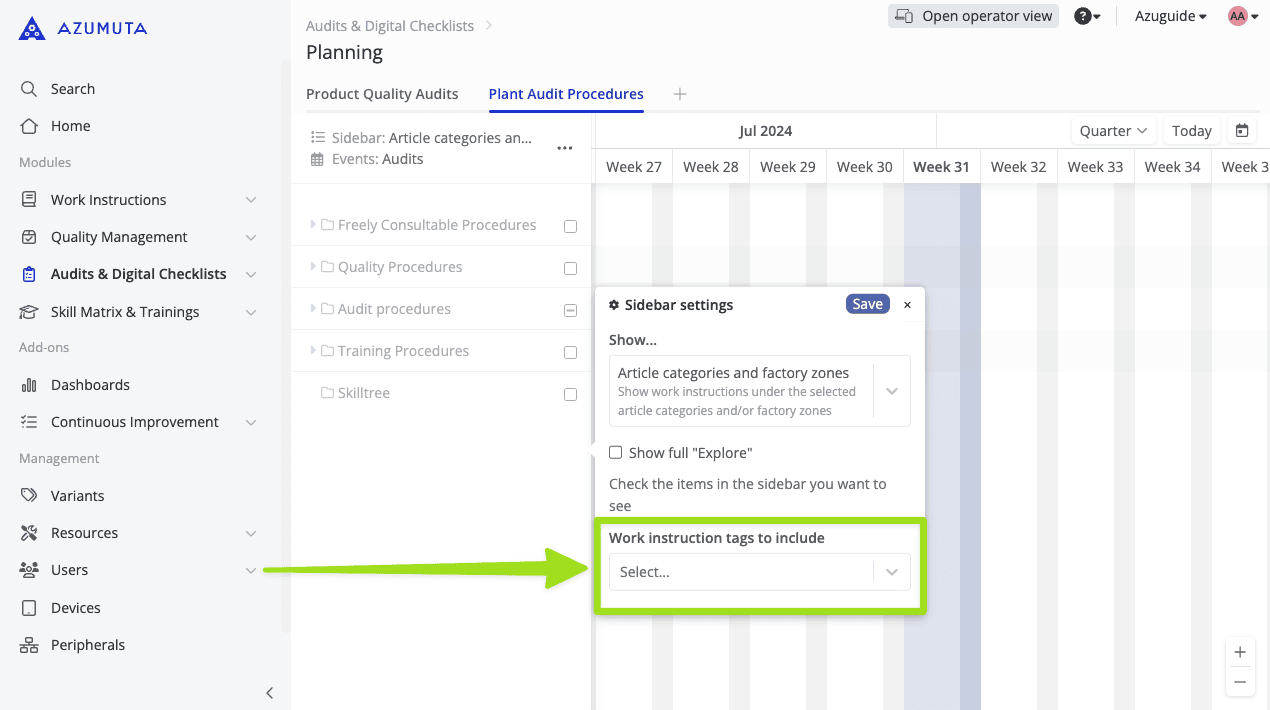This screenshot has width=1270, height=710.
Task: Open the three-dots sidebar options menu
Action: pyautogui.click(x=565, y=148)
